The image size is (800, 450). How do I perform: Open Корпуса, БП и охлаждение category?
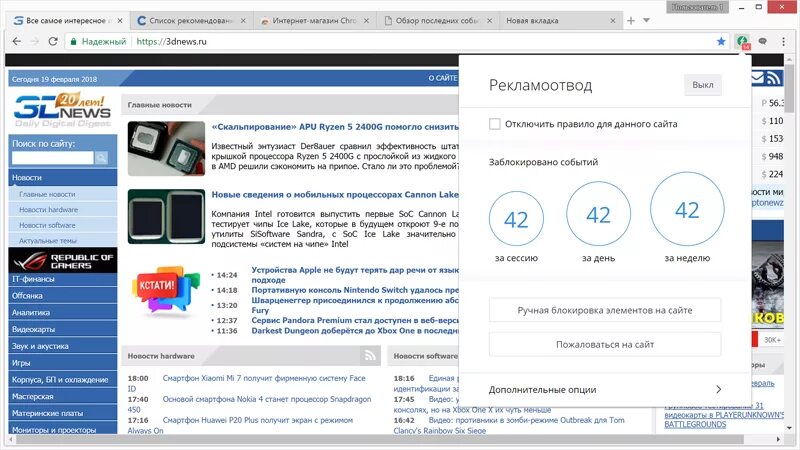pyautogui.click(x=62, y=380)
